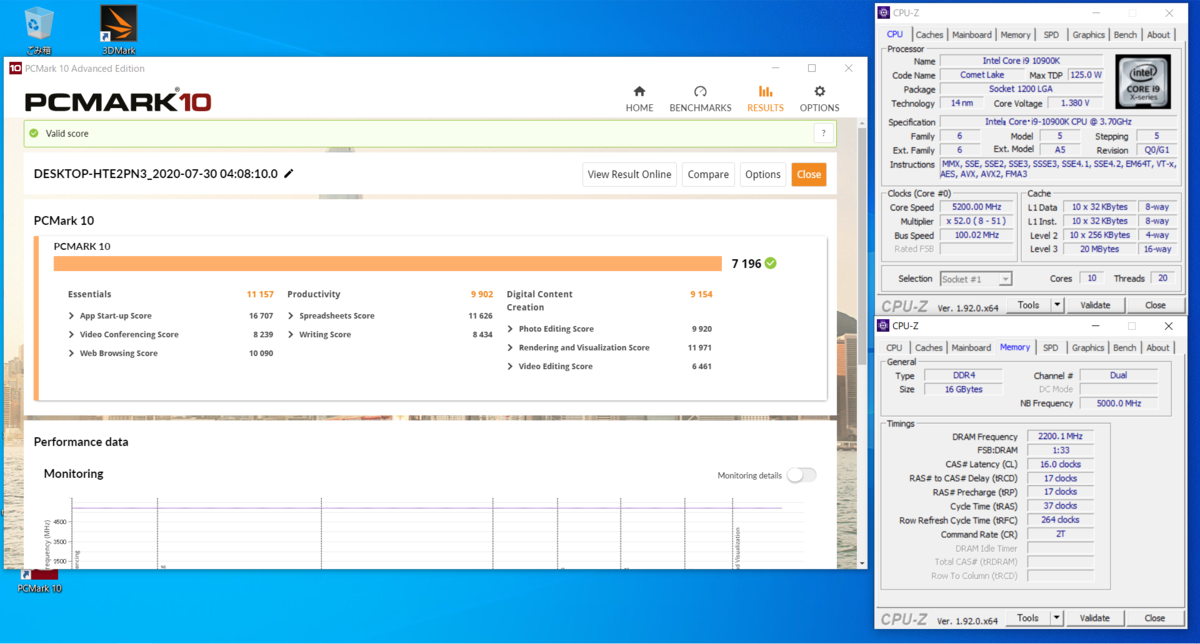Open Tools dropdown arrow in upper CPU-Z
Viewport: 1200px width, 644px height.
pos(1057,305)
